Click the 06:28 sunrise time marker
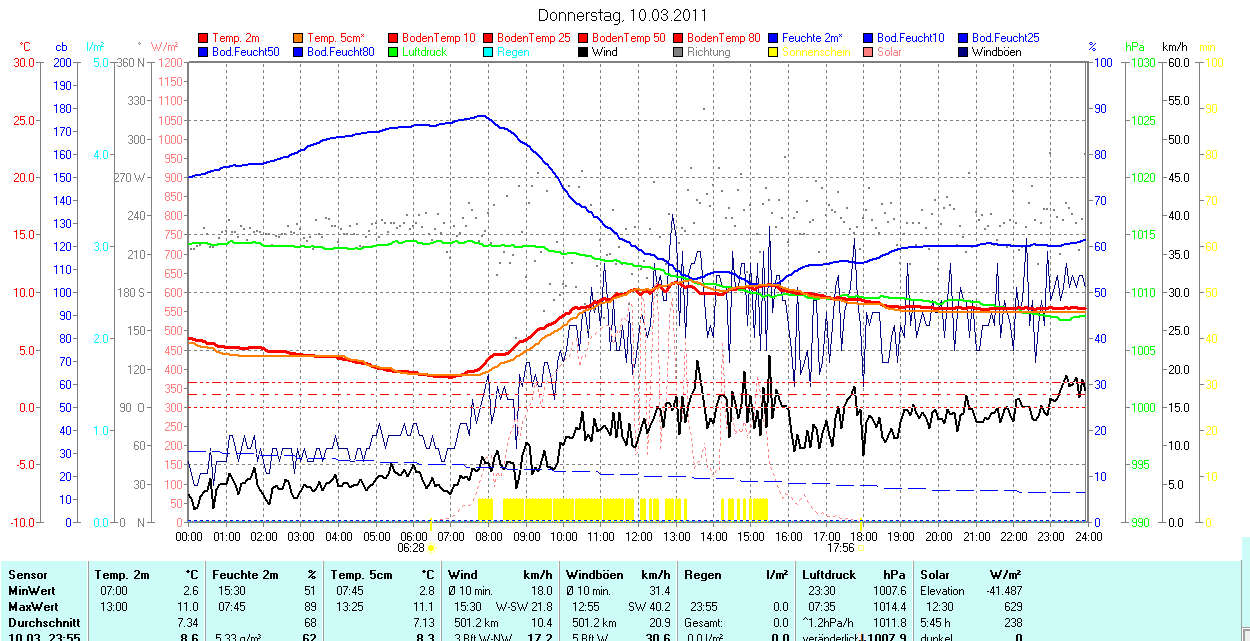The height and width of the screenshot is (641, 1250). [411, 548]
